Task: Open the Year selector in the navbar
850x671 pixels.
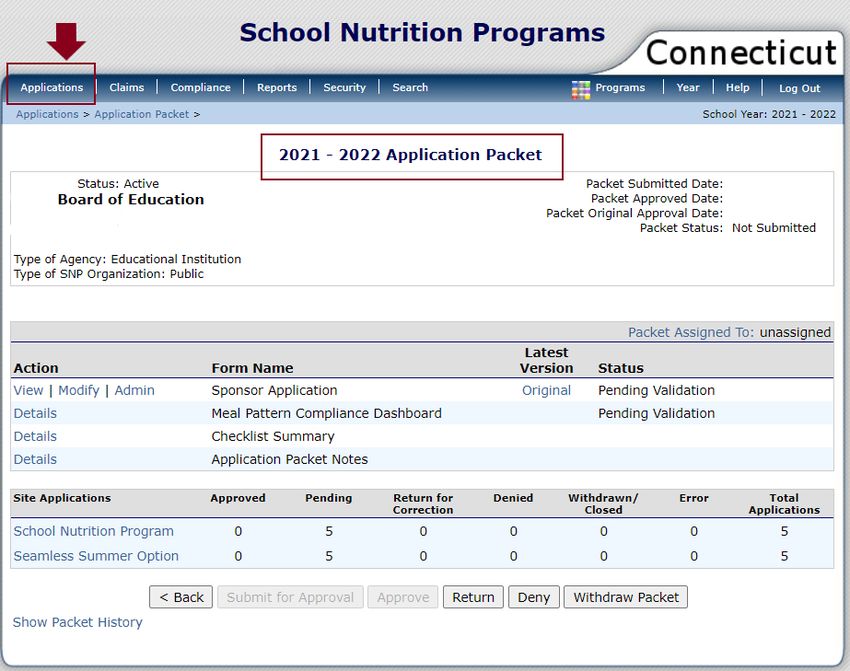Action: pyautogui.click(x=687, y=88)
